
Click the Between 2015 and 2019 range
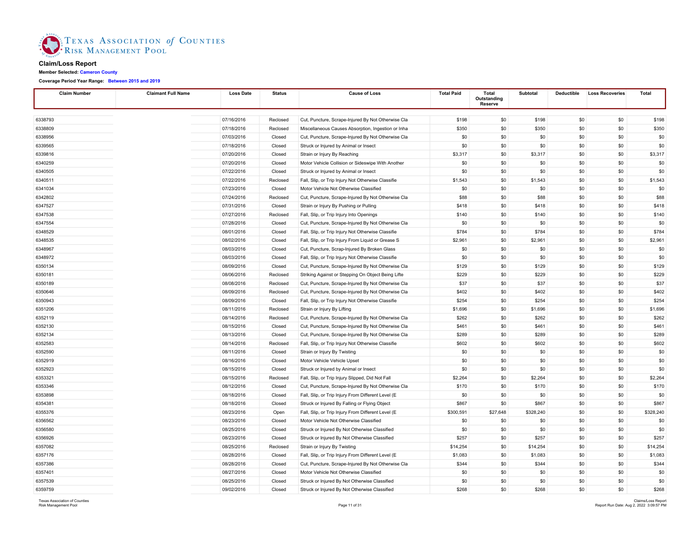(134, 81)
